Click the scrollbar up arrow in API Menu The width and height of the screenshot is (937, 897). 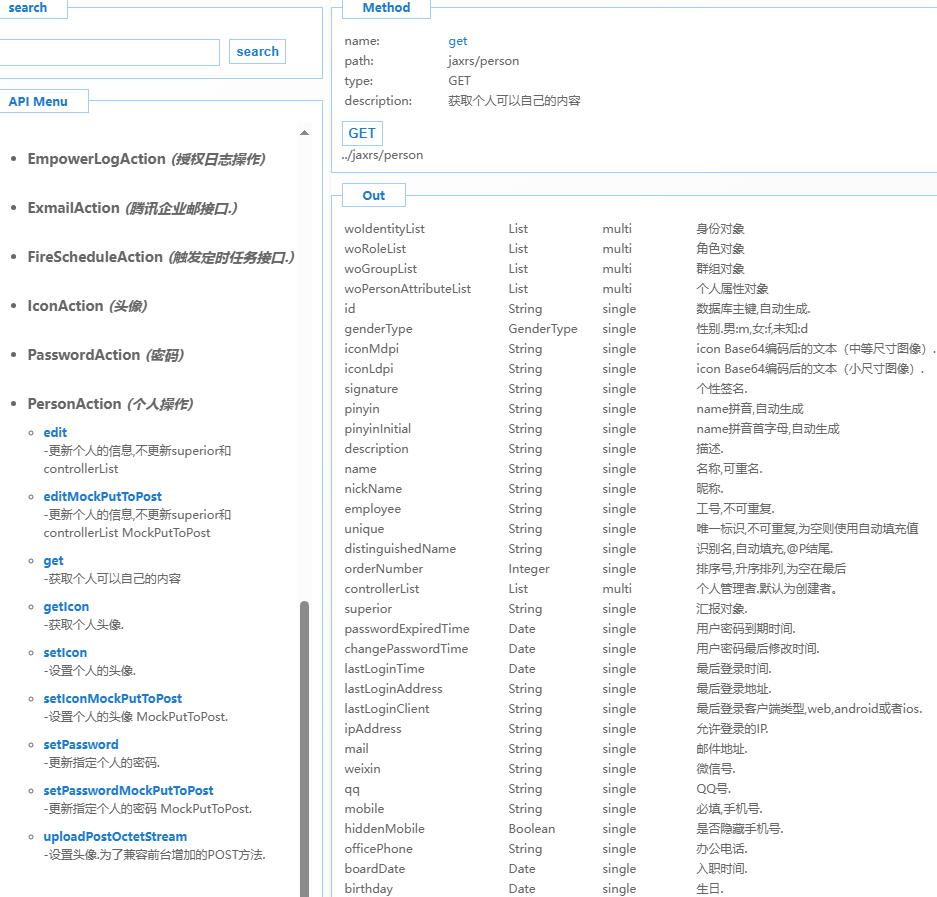304,131
